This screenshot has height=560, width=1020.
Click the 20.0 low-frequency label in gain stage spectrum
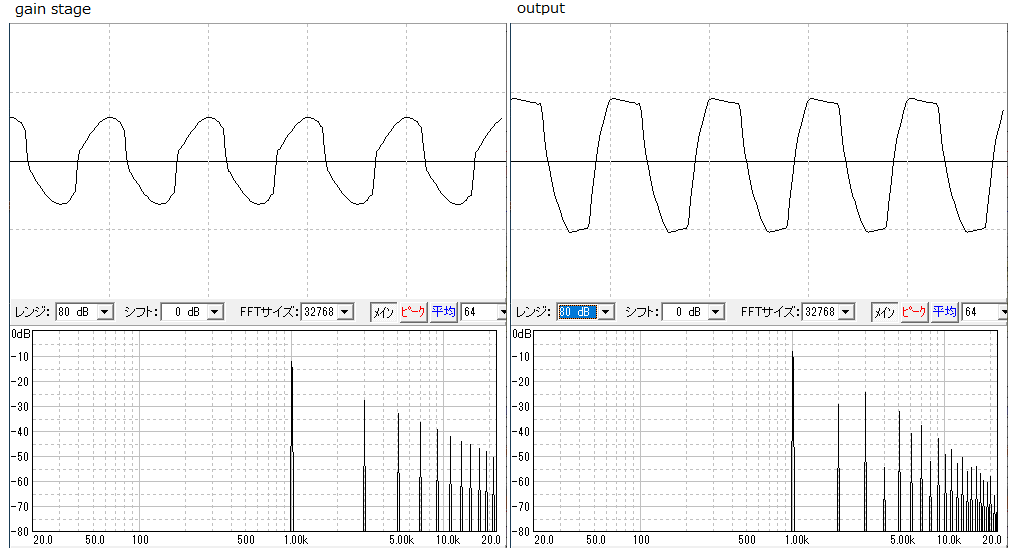pyautogui.click(x=43, y=540)
